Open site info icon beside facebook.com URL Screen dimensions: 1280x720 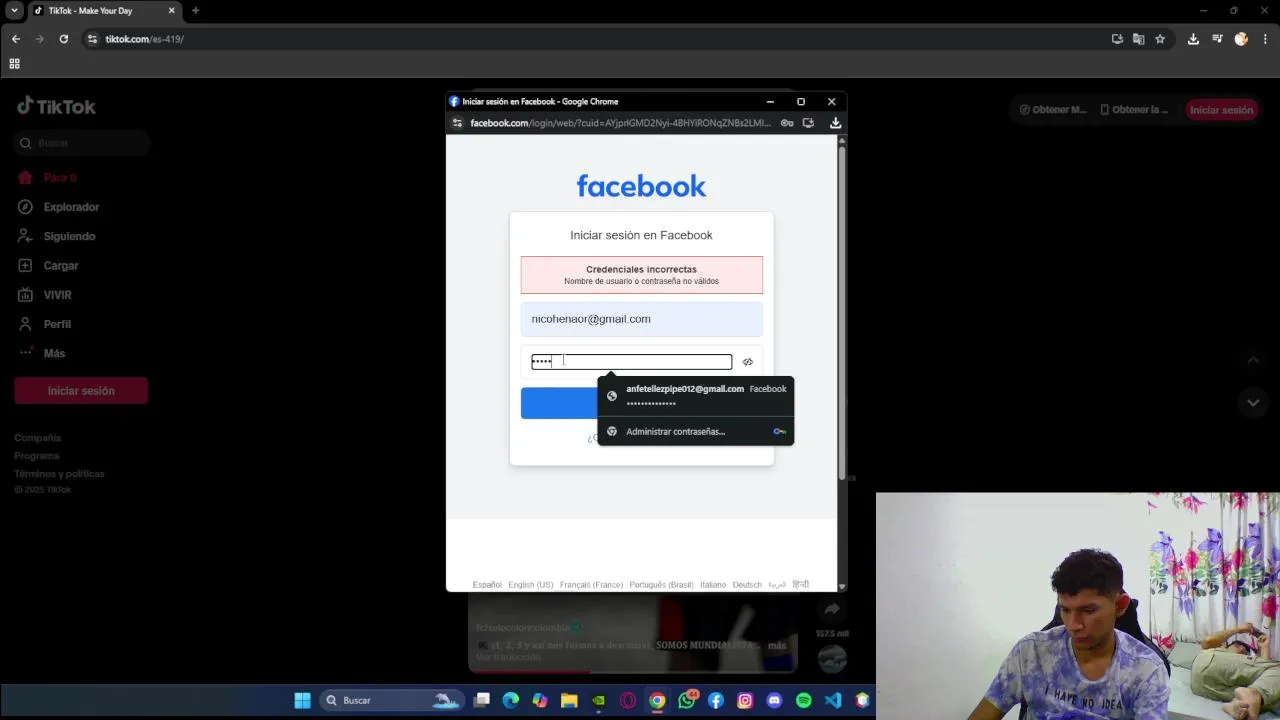(457, 123)
